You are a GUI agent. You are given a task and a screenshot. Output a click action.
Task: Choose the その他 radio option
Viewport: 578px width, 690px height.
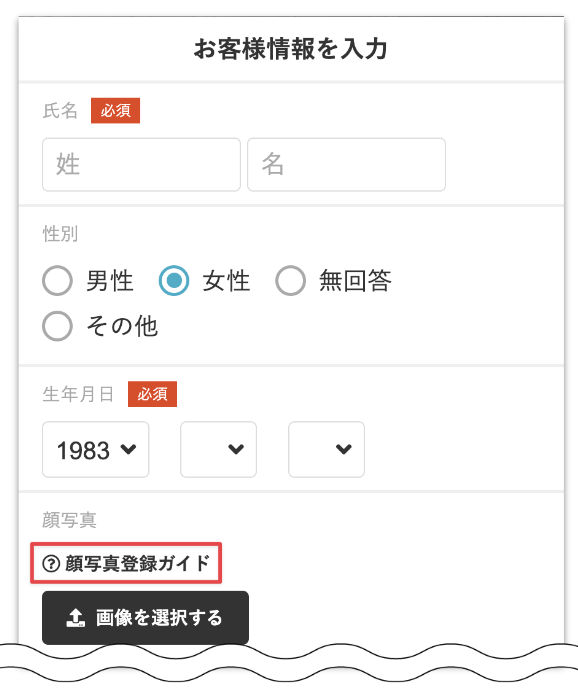(x=57, y=326)
